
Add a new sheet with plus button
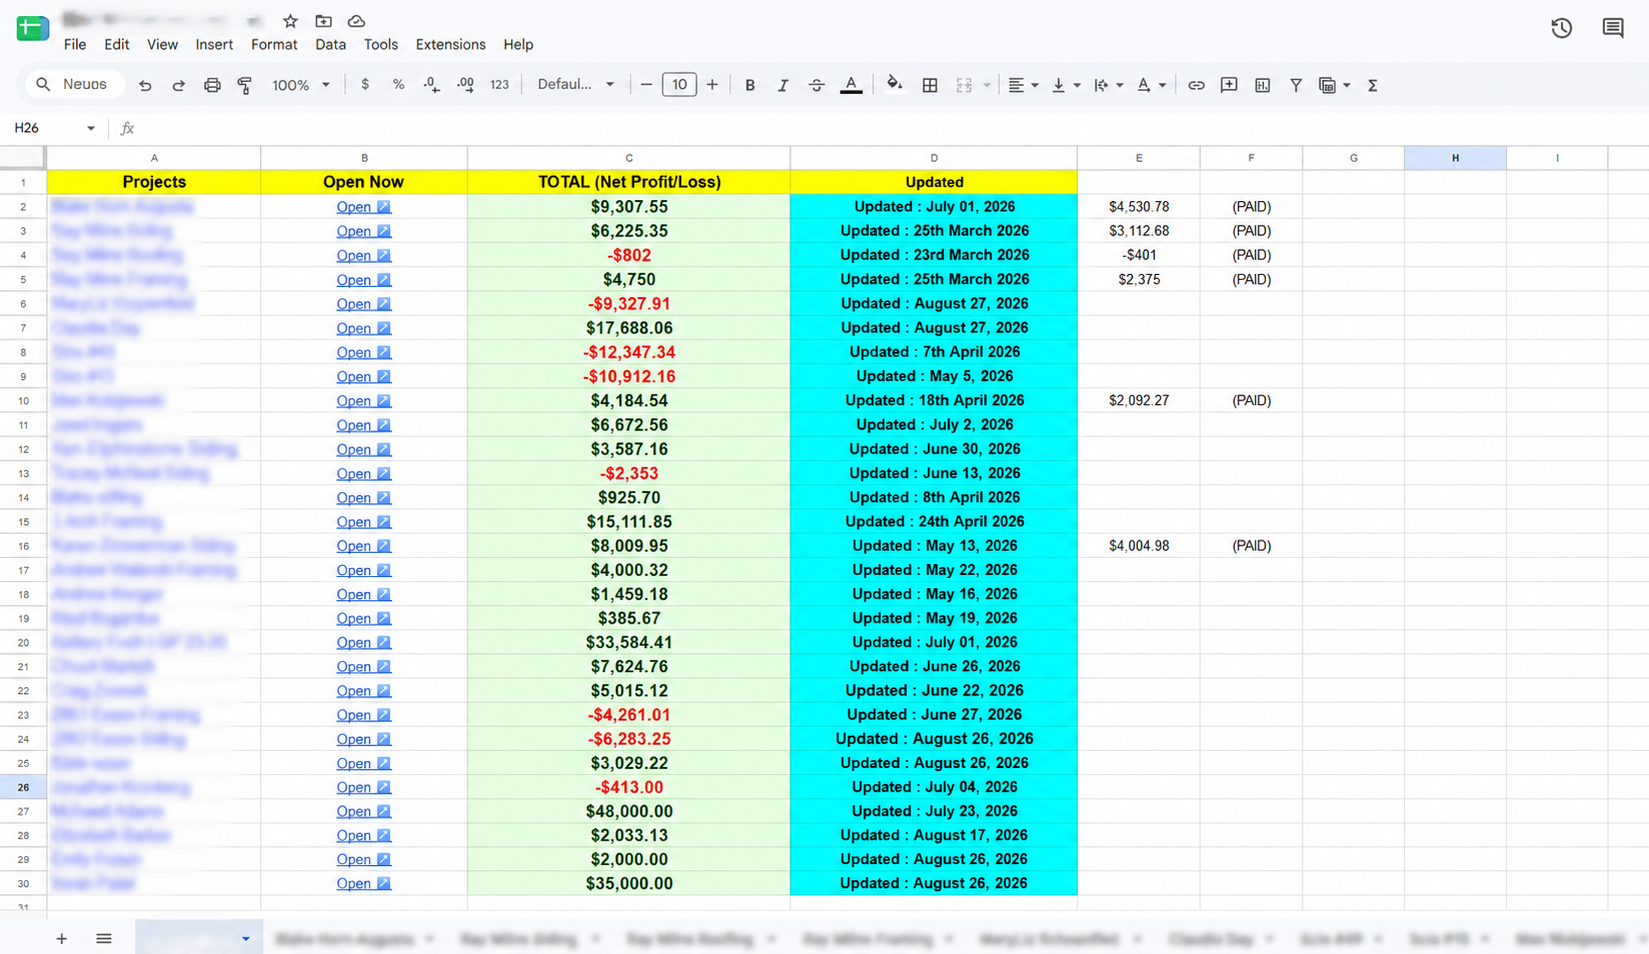[x=61, y=938]
